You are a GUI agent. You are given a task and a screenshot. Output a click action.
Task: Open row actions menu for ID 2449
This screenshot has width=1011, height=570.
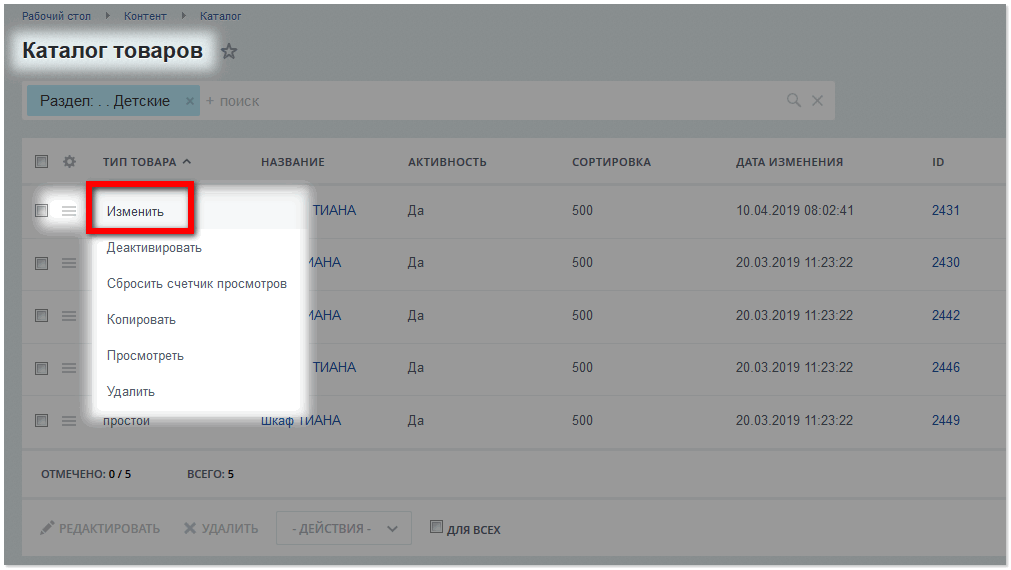pos(69,421)
